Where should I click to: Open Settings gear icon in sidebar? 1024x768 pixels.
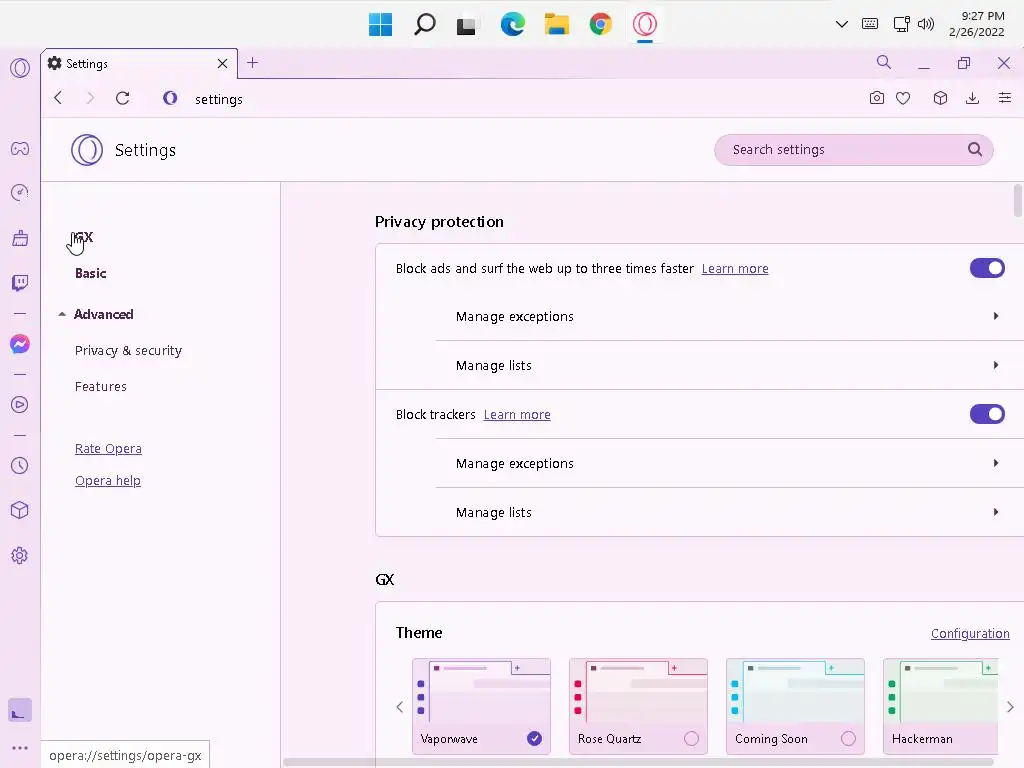pos(20,556)
